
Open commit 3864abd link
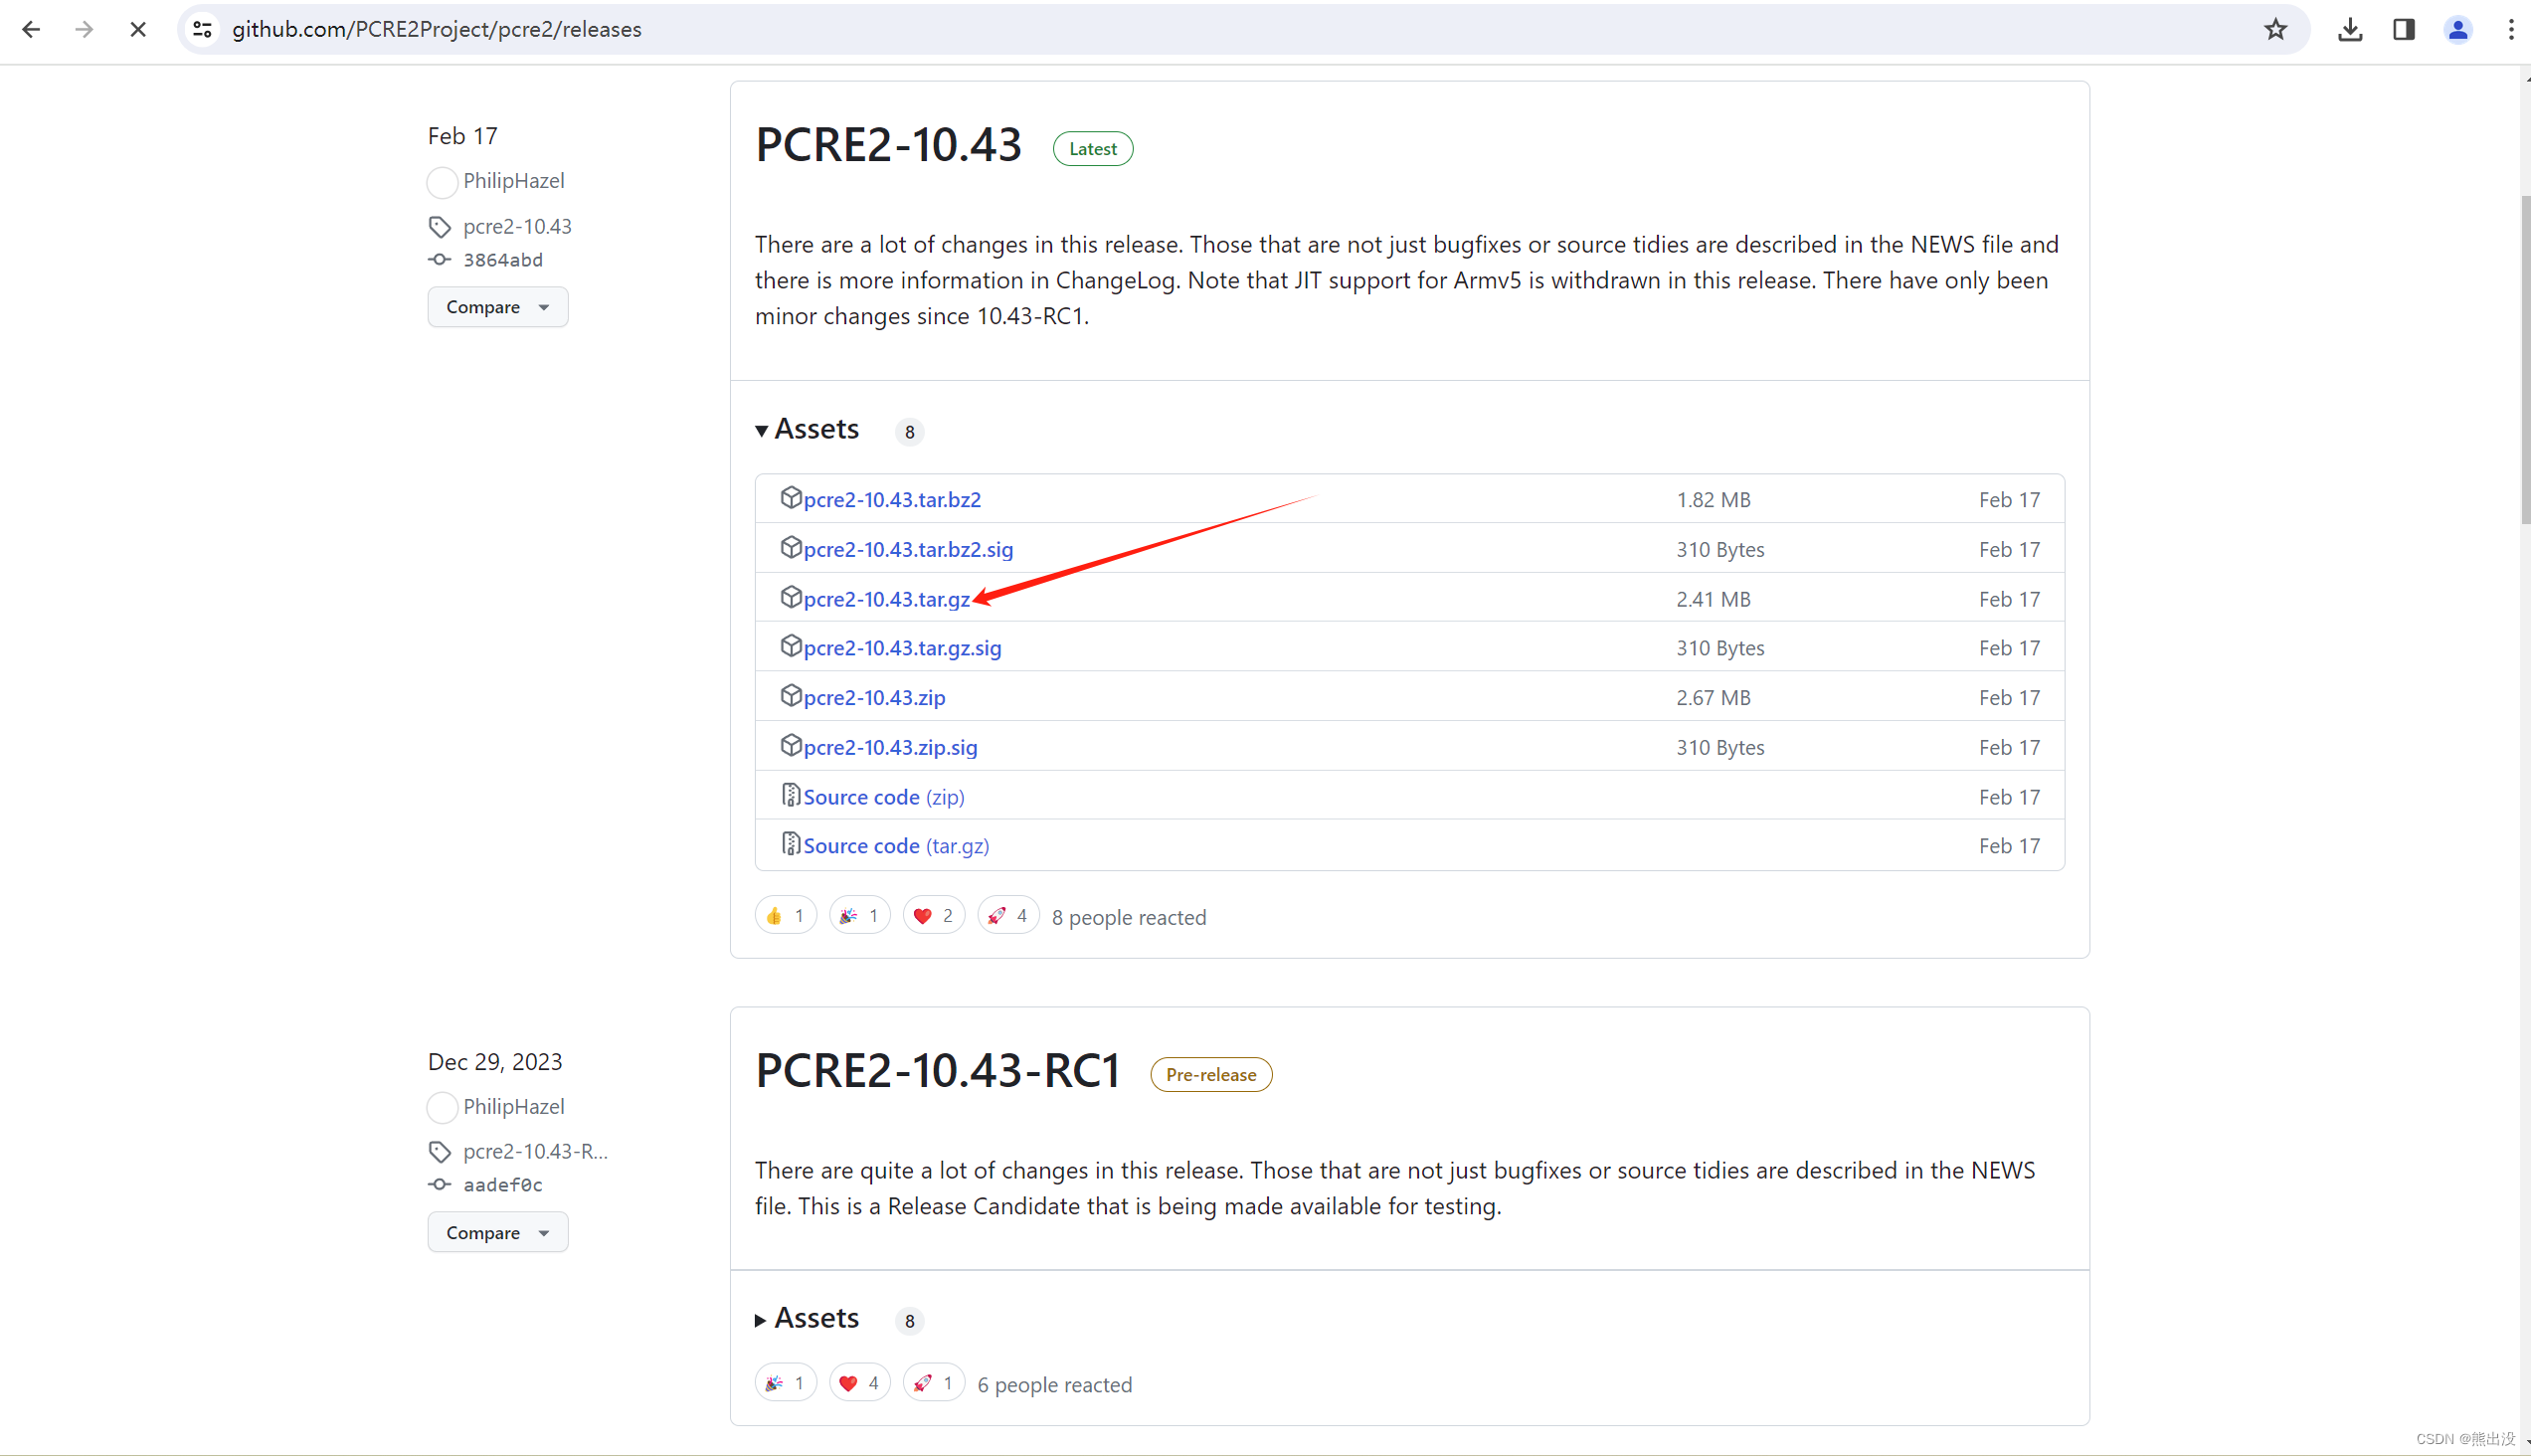coord(502,260)
